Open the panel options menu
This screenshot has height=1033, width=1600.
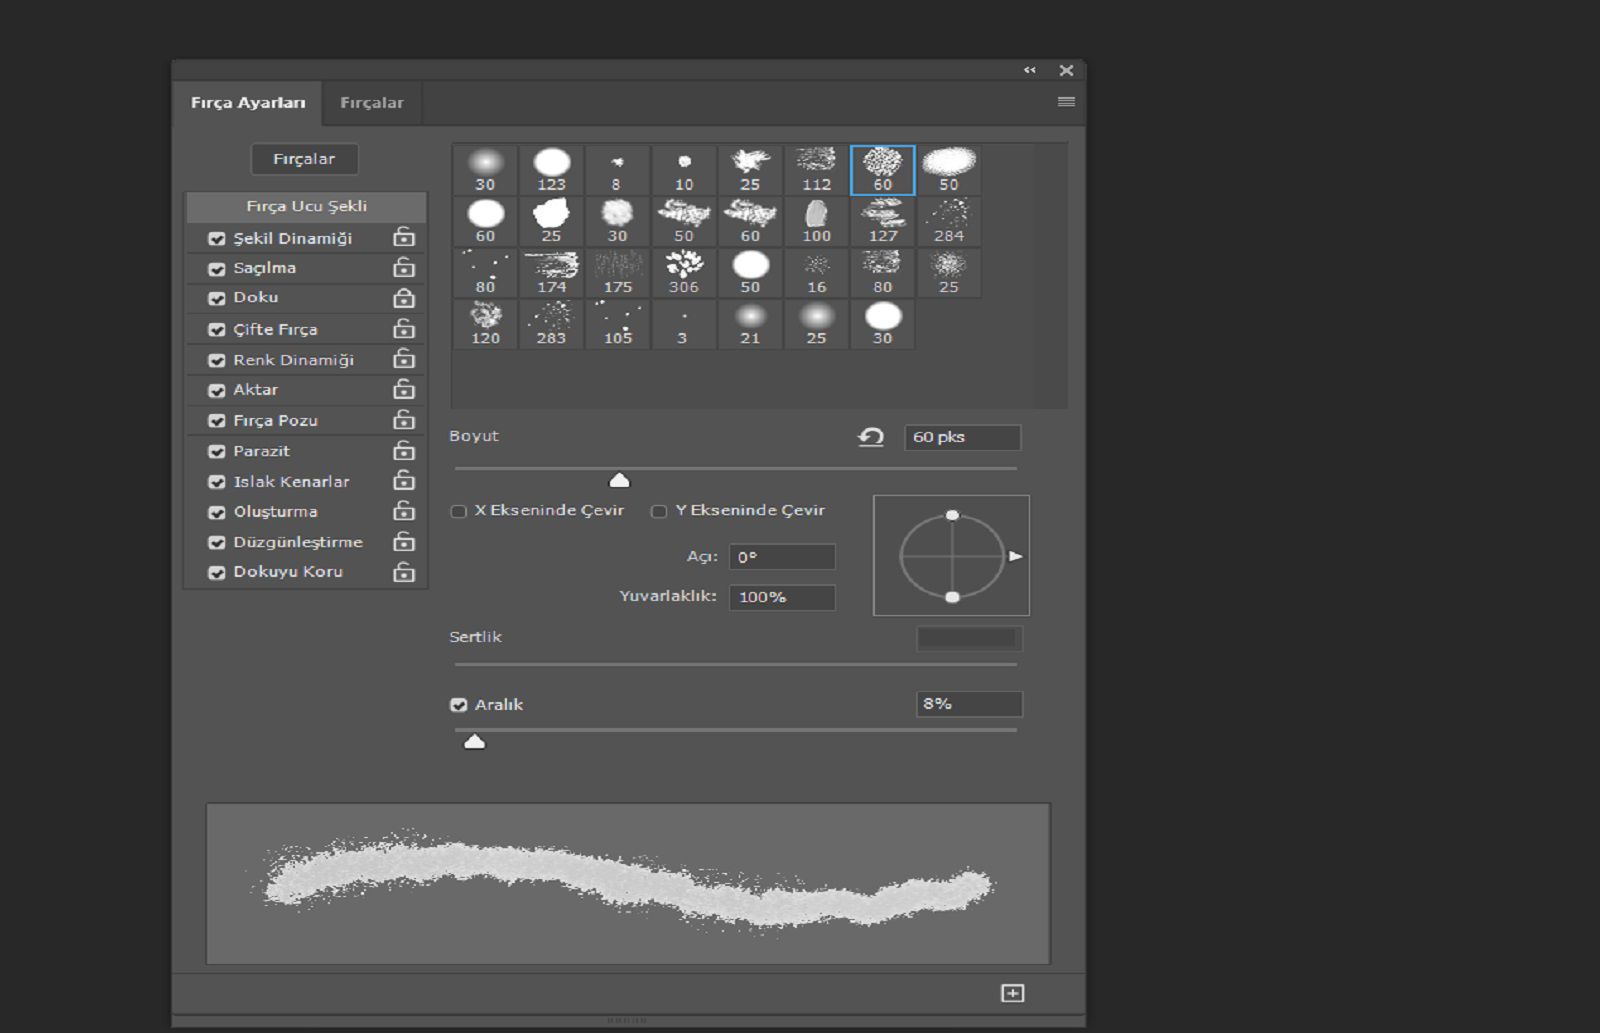(x=1066, y=102)
